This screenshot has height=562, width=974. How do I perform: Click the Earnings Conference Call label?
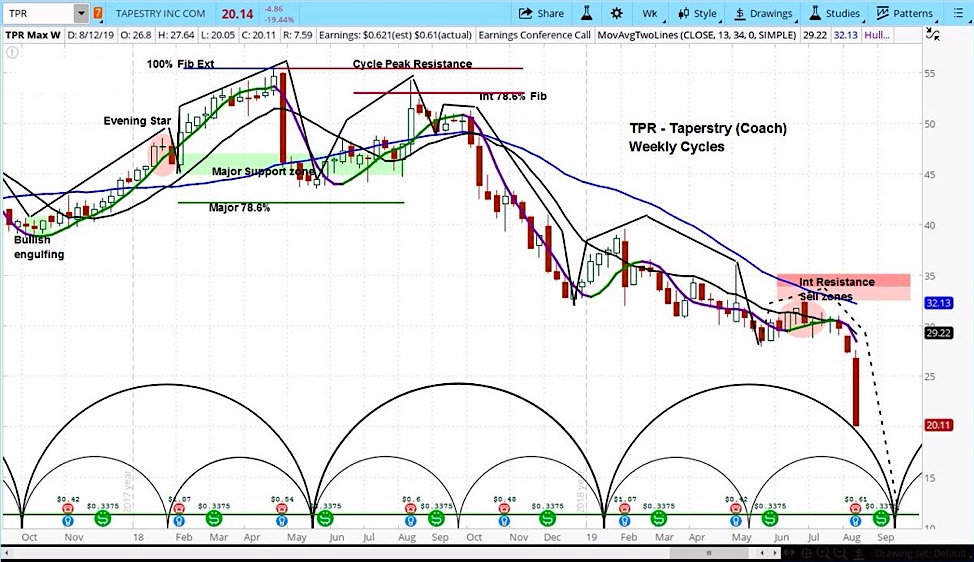pyautogui.click(x=534, y=35)
